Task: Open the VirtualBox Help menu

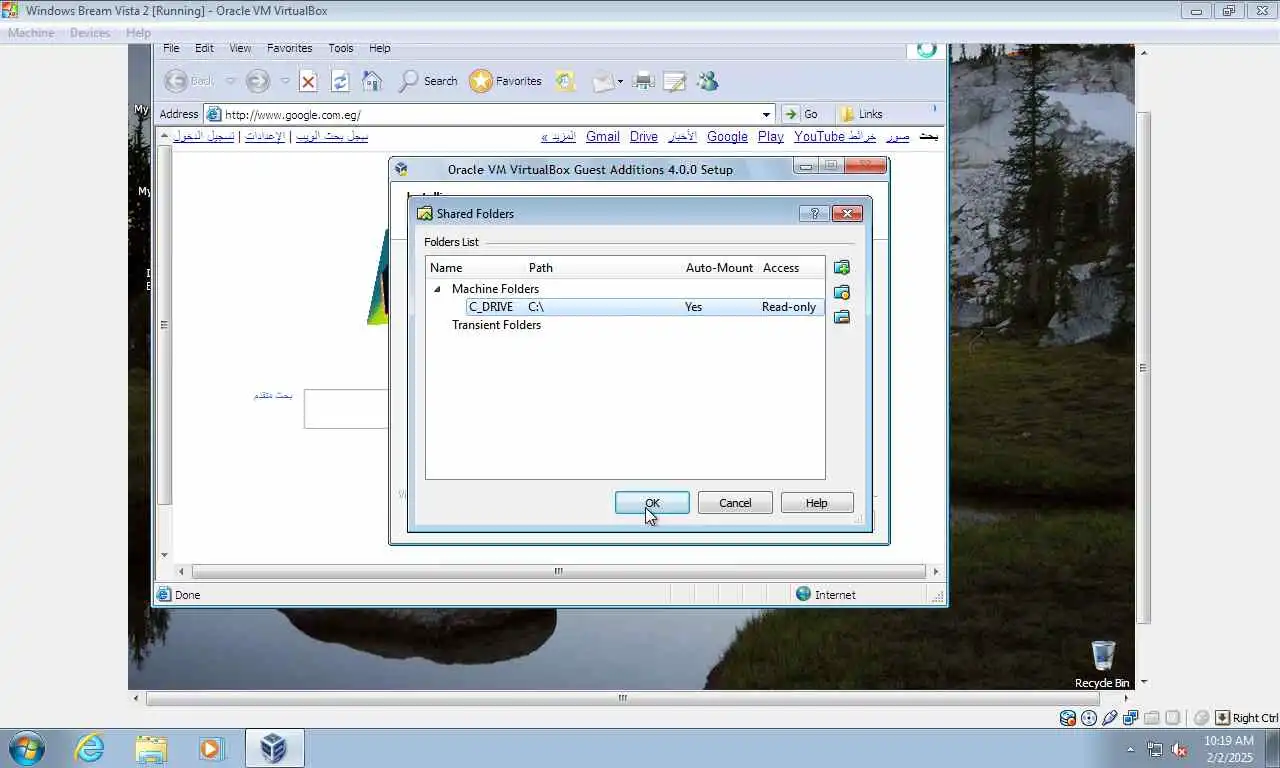Action: [138, 33]
